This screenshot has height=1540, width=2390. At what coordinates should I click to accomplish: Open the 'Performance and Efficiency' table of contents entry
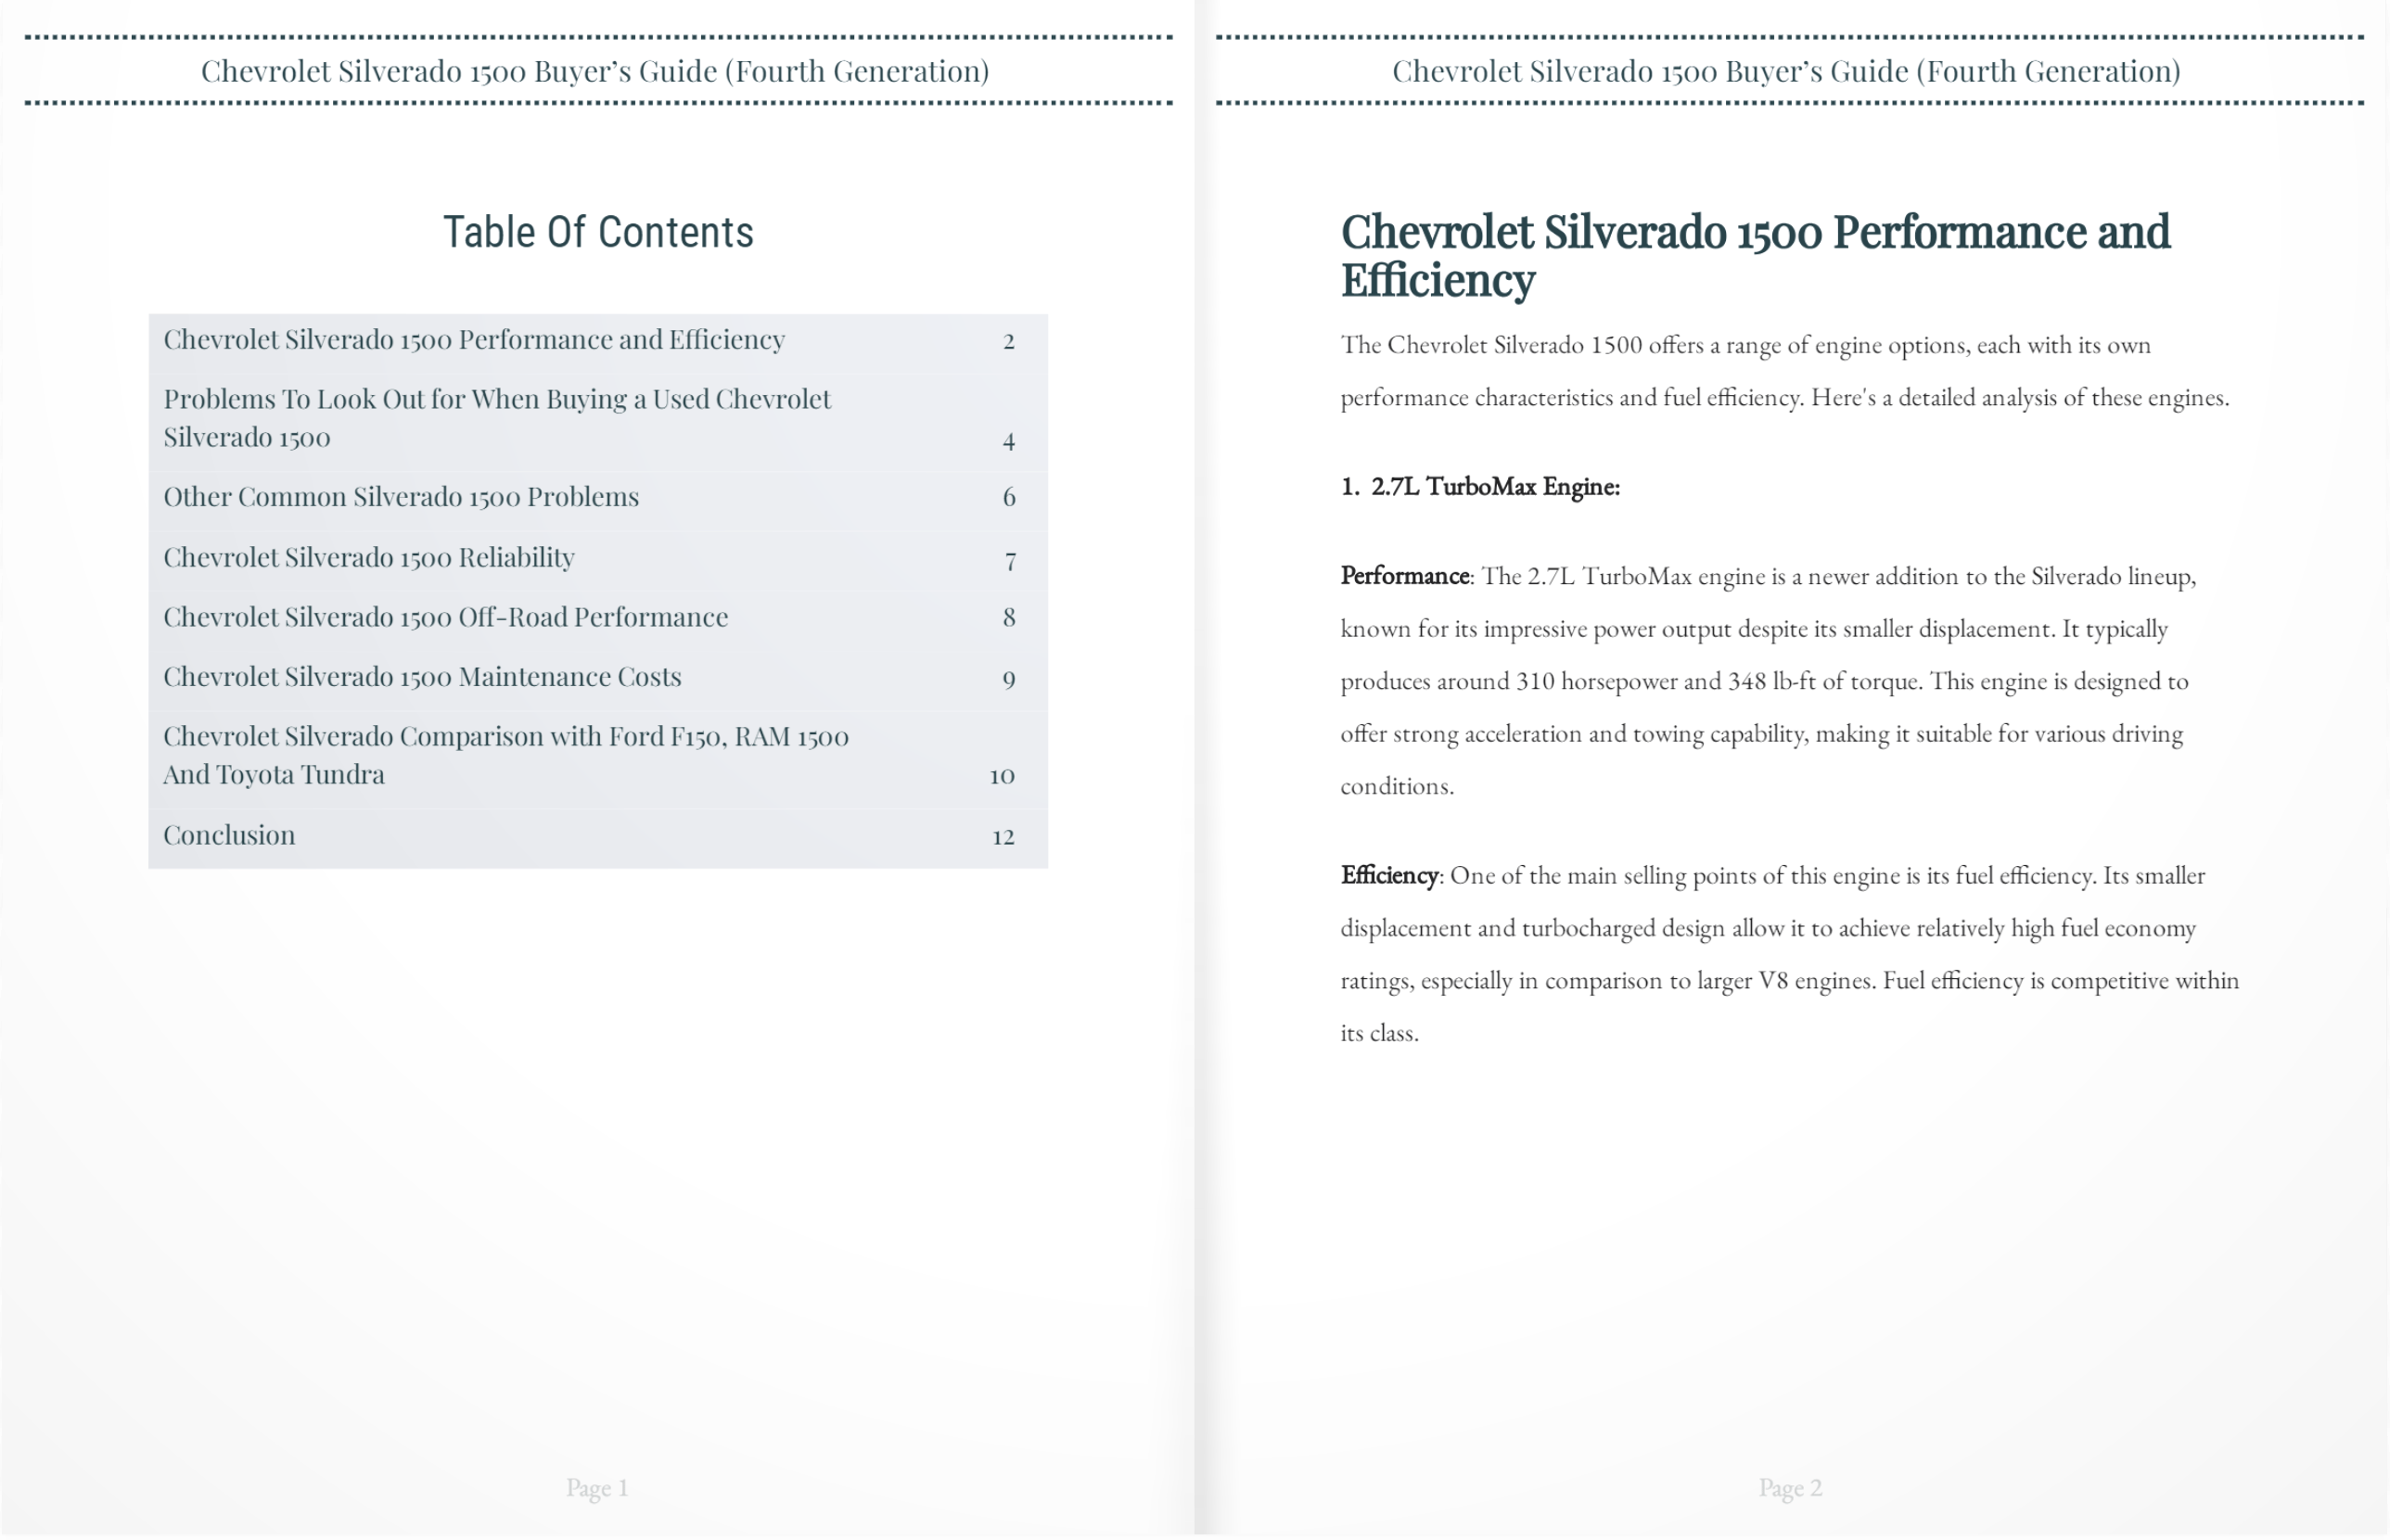pos(474,340)
